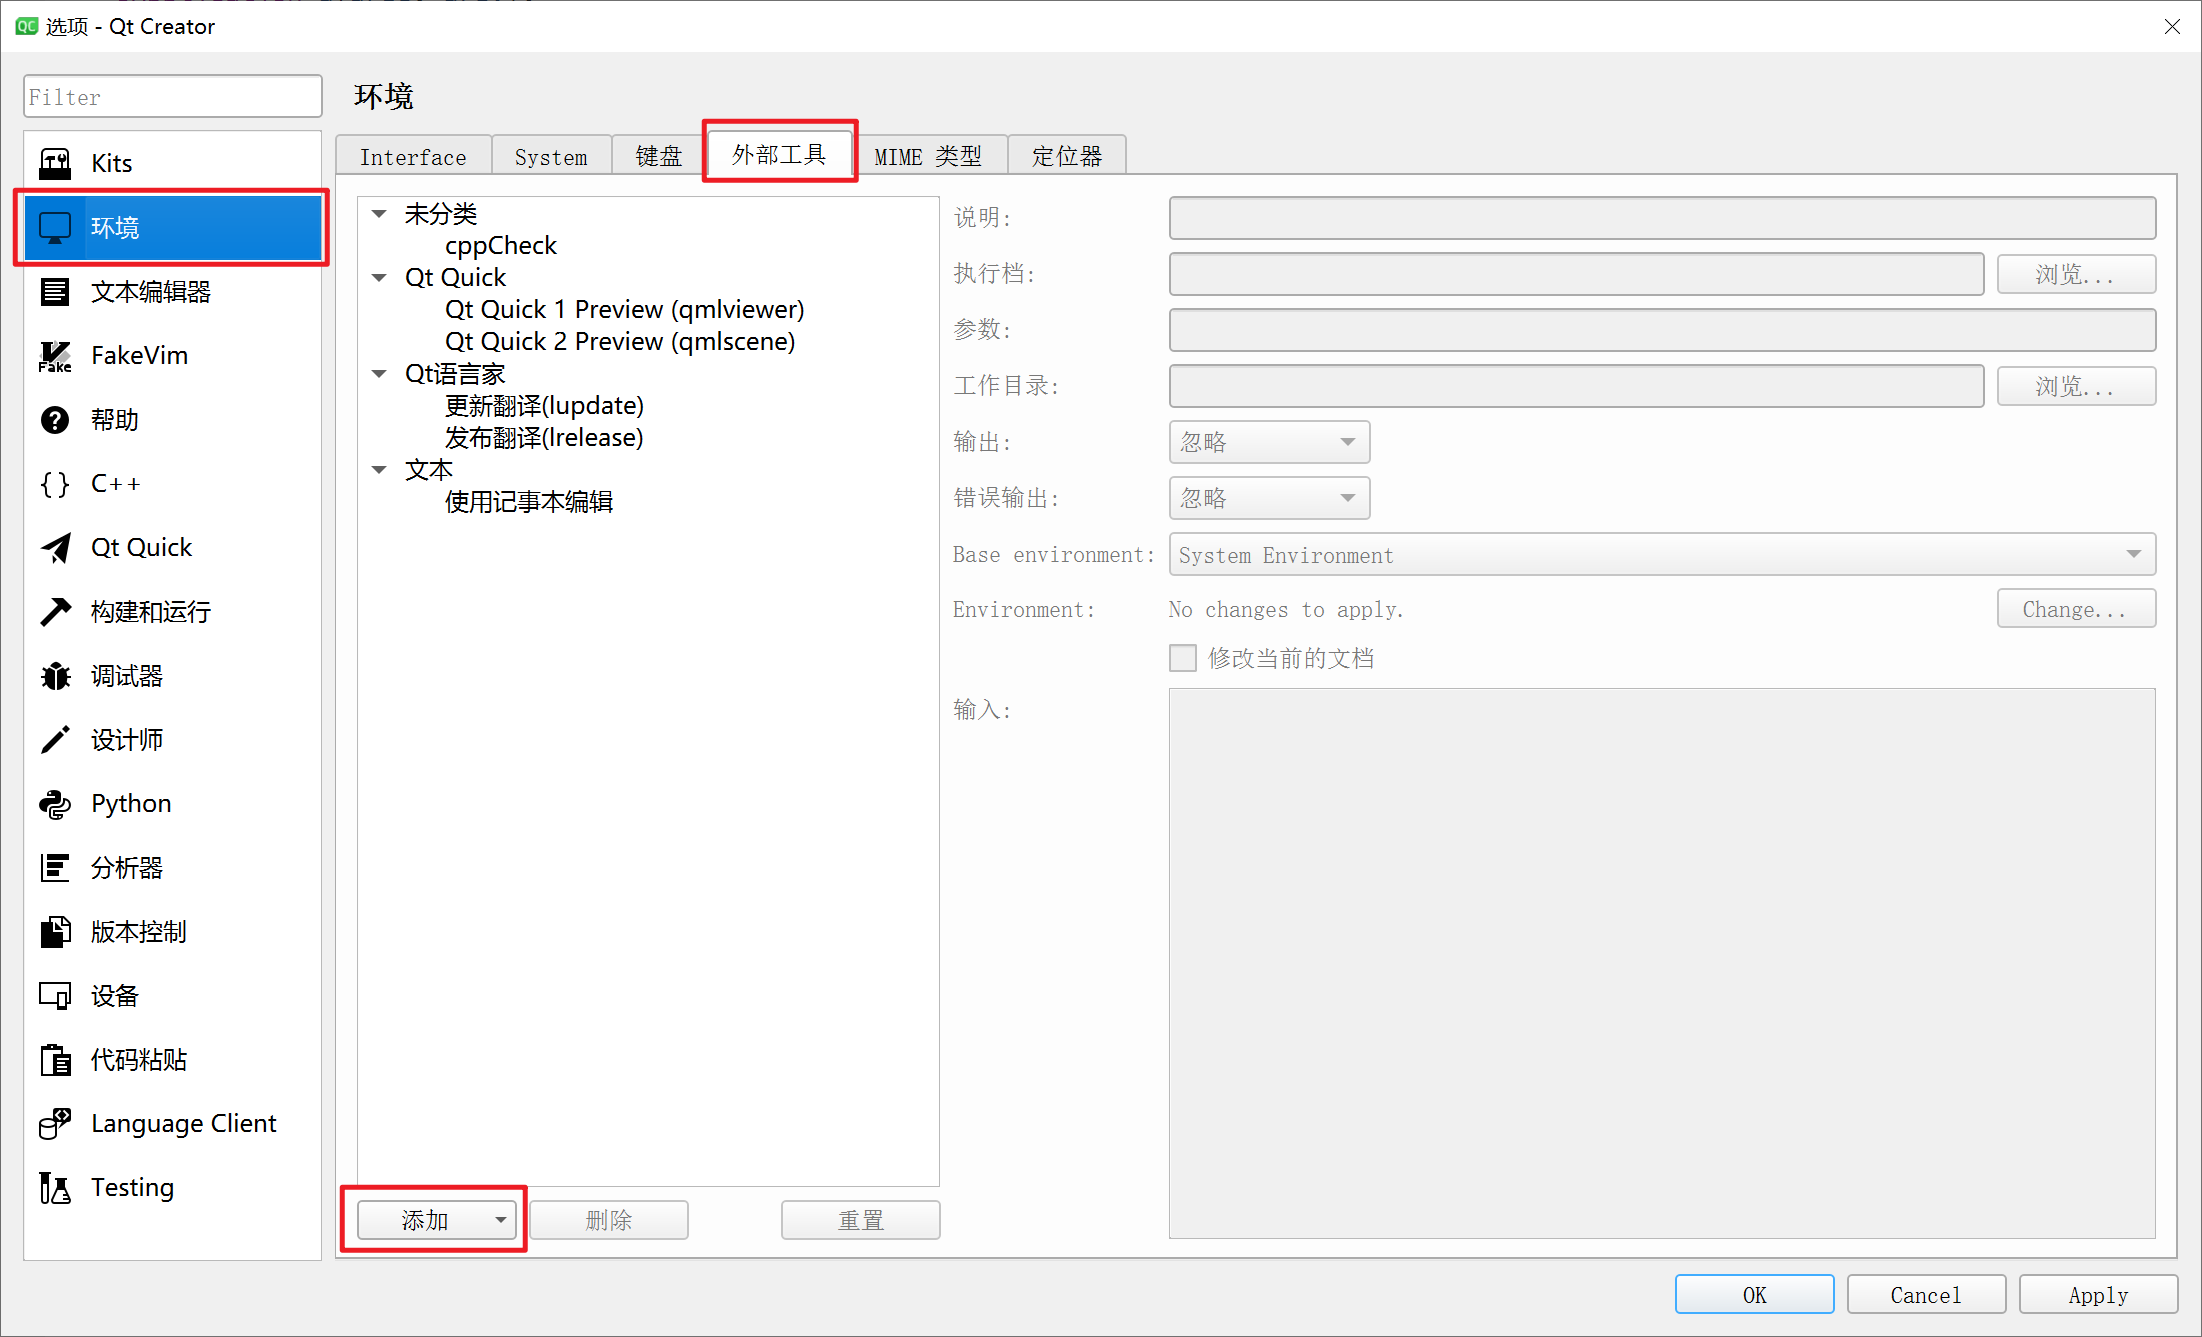The width and height of the screenshot is (2202, 1337).
Task: Open the Python logo icon
Action: pos(55,804)
